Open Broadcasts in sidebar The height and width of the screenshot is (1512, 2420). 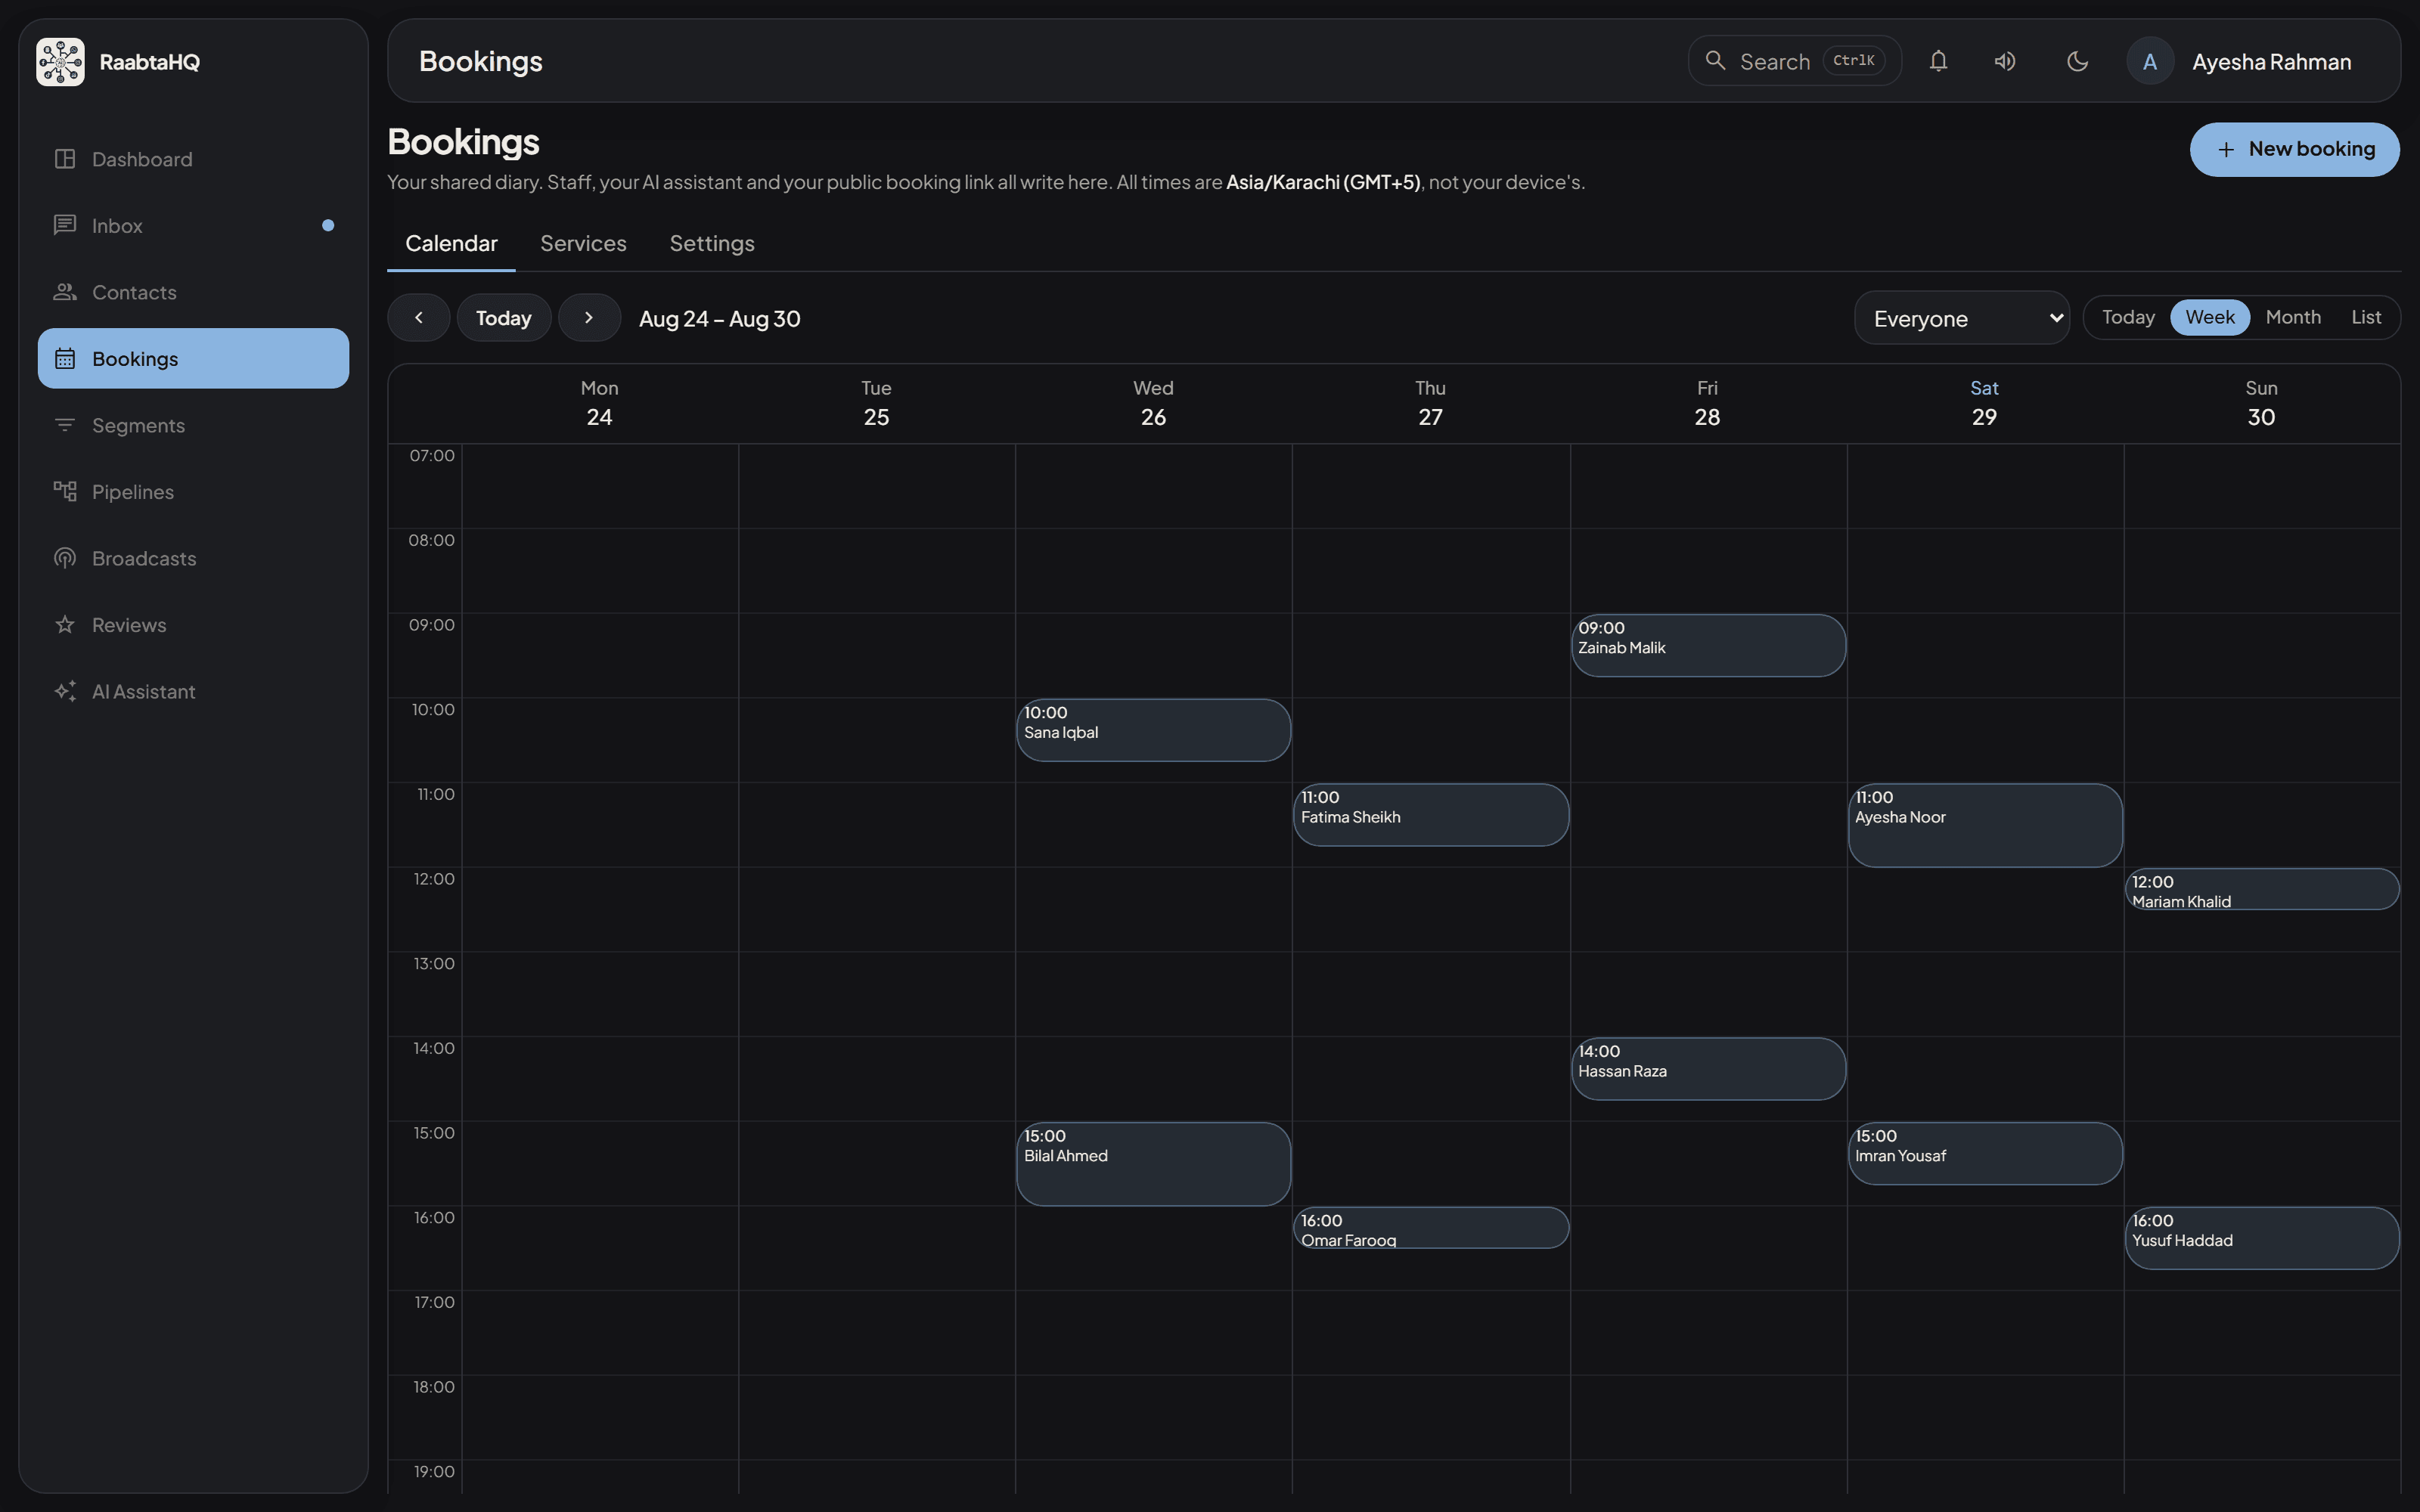pos(193,558)
